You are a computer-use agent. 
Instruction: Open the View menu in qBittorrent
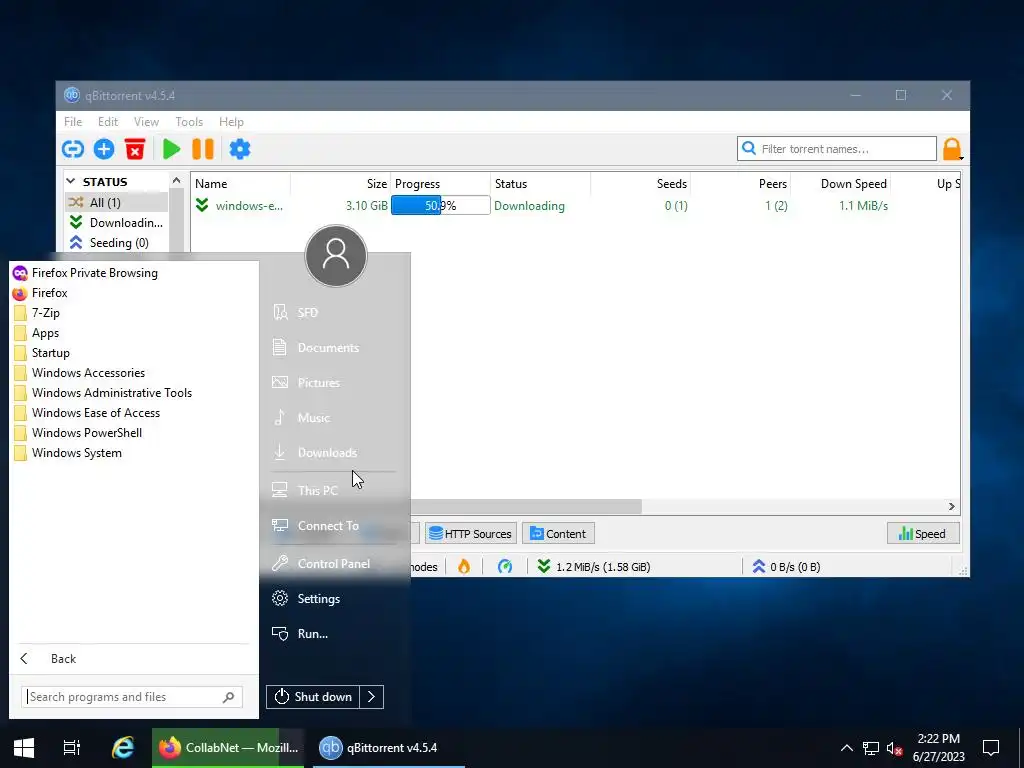[146, 121]
